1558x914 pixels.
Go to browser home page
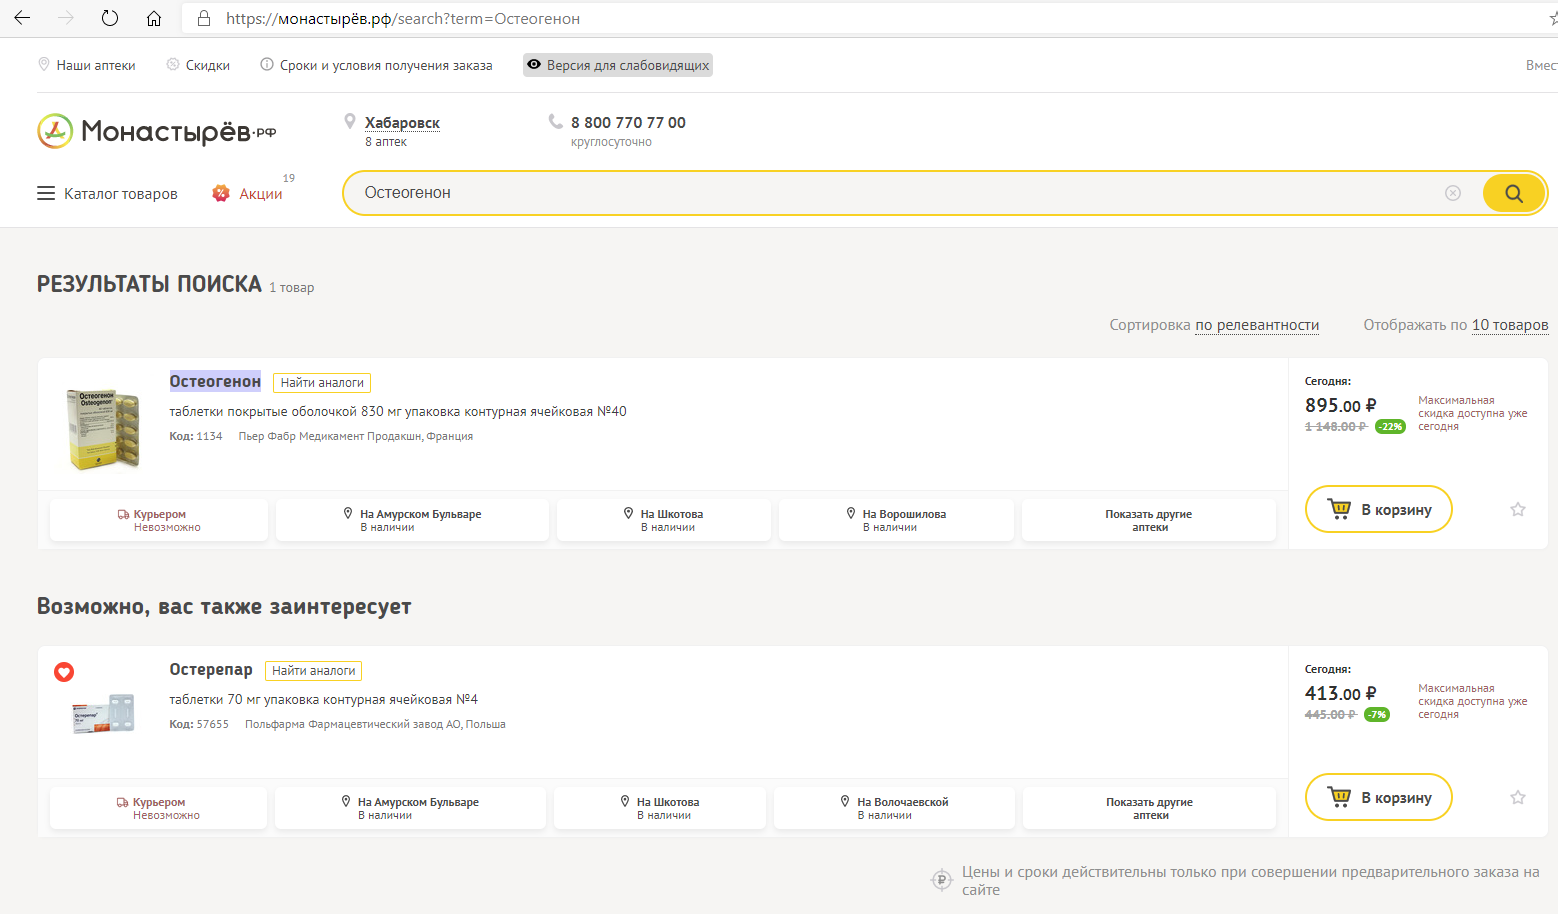[x=154, y=18]
